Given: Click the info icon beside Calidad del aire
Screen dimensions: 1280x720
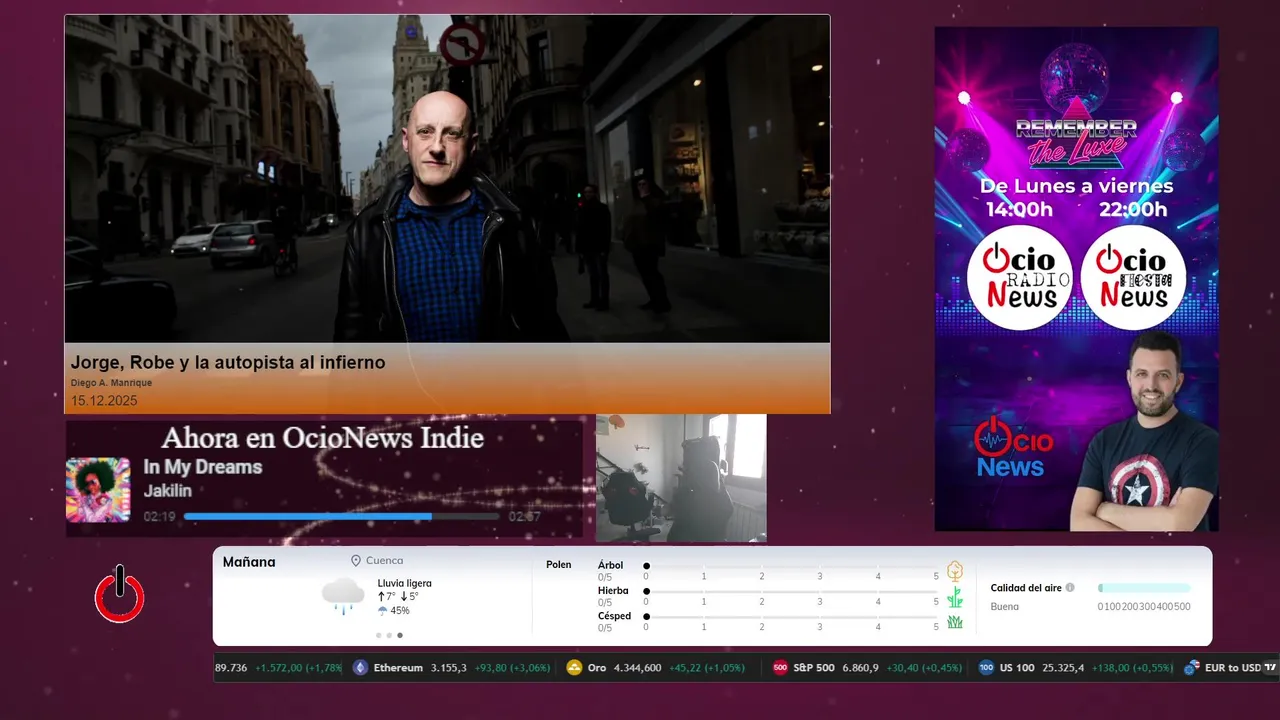Looking at the screenshot, I should [1070, 588].
